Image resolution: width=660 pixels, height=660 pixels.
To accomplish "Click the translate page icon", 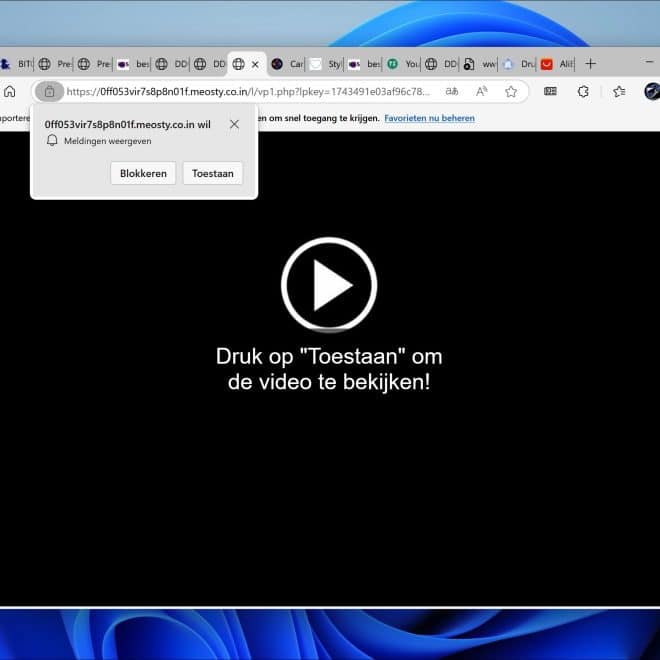I will click(452, 91).
